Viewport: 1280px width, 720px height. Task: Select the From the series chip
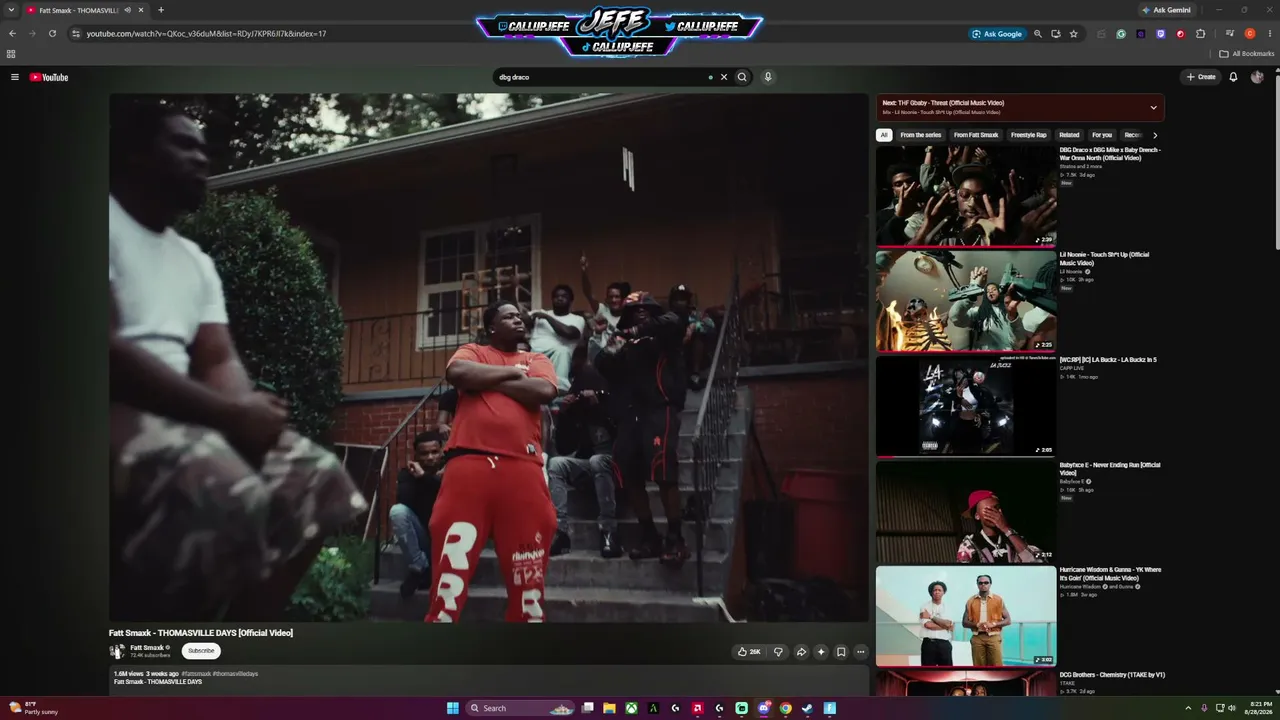[x=920, y=135]
